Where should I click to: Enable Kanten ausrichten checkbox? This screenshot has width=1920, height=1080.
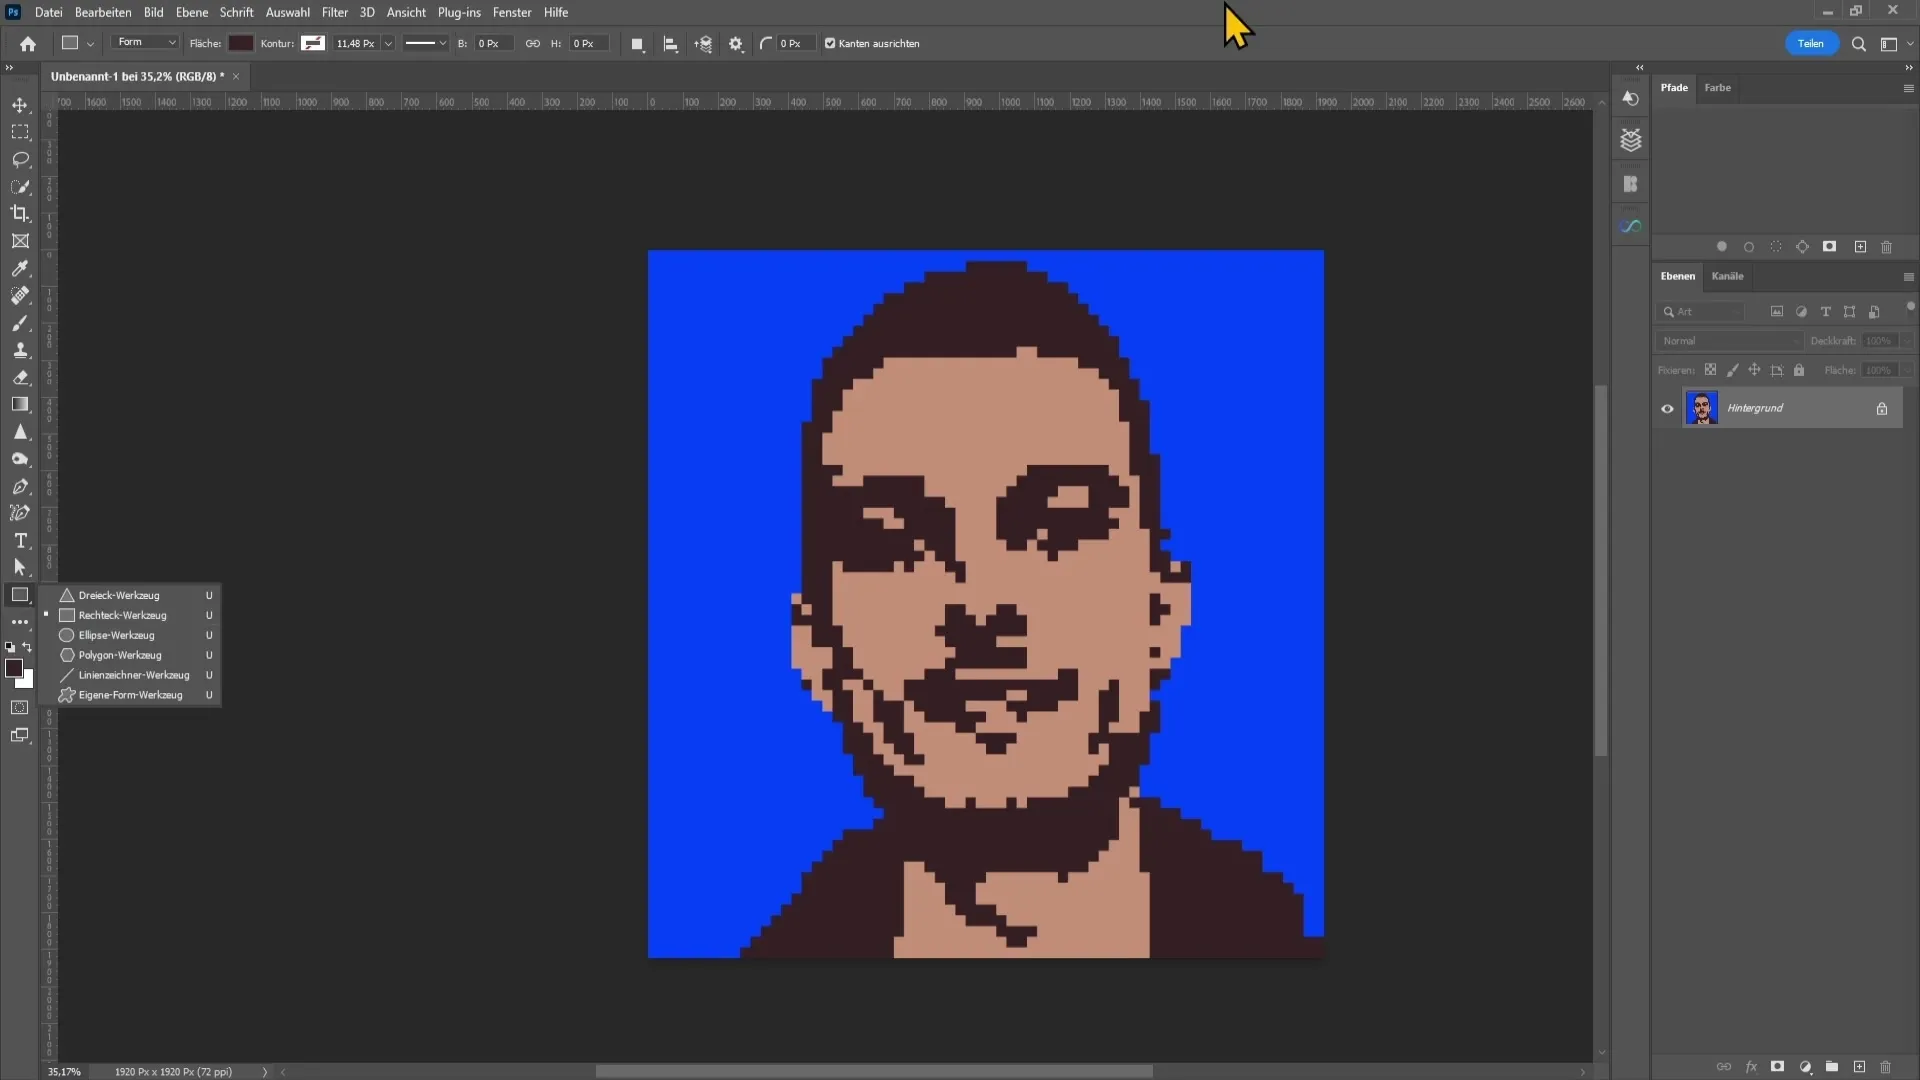(x=827, y=44)
